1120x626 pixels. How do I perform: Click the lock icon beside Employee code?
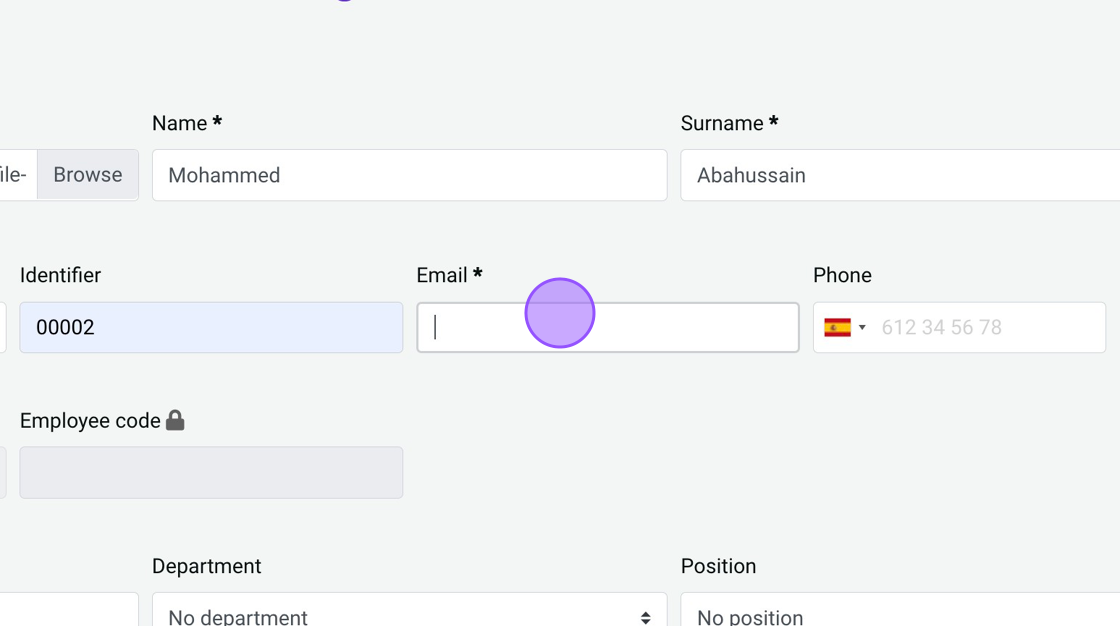coord(175,420)
